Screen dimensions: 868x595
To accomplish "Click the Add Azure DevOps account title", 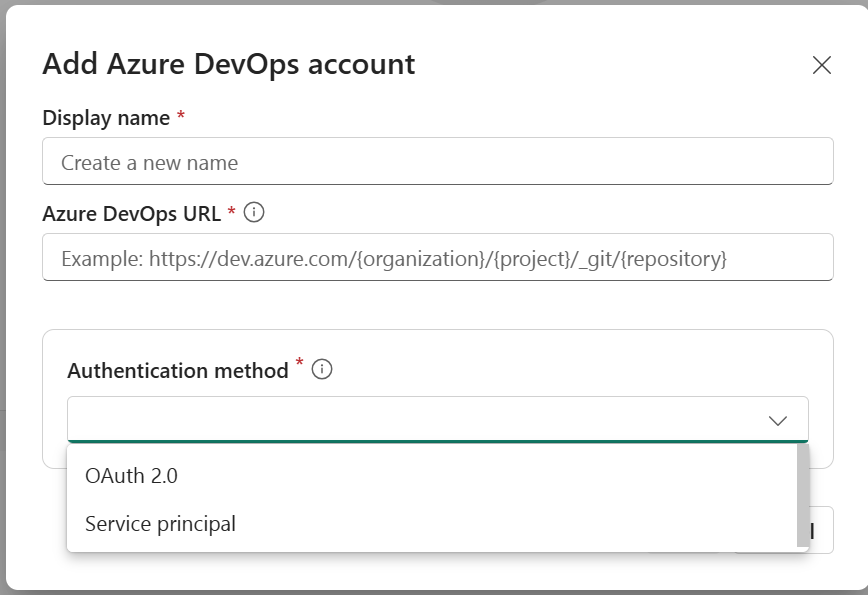I will click(227, 64).
